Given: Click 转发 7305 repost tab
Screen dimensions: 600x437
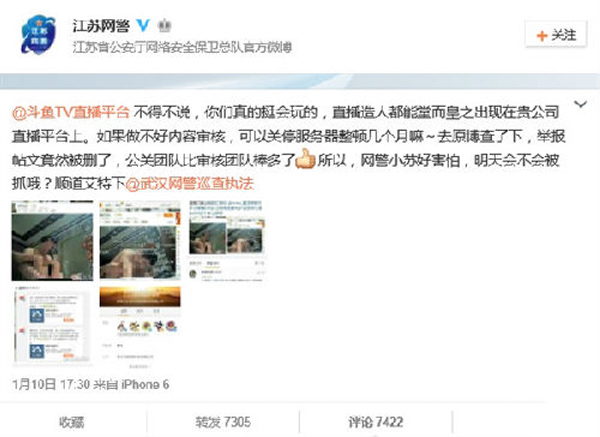Looking at the screenshot, I should (223, 422).
